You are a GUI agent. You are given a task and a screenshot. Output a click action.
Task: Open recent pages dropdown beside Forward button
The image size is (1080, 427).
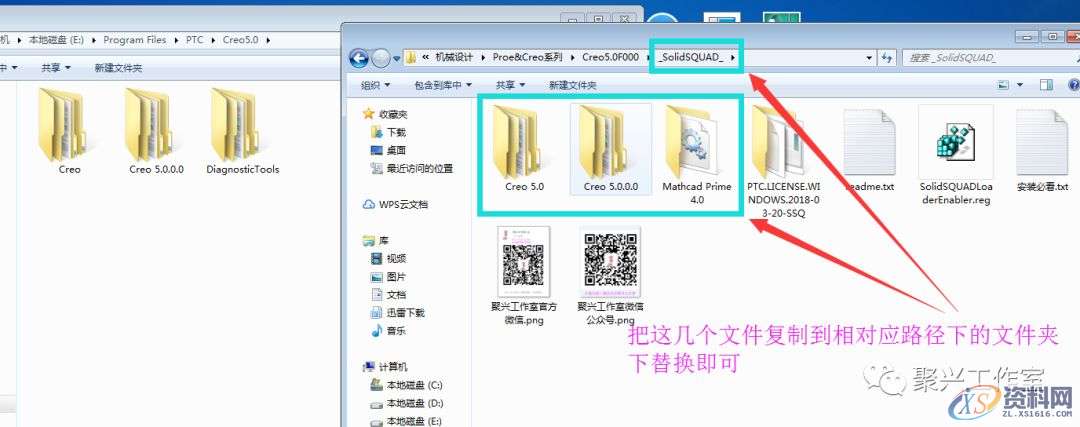coord(396,59)
